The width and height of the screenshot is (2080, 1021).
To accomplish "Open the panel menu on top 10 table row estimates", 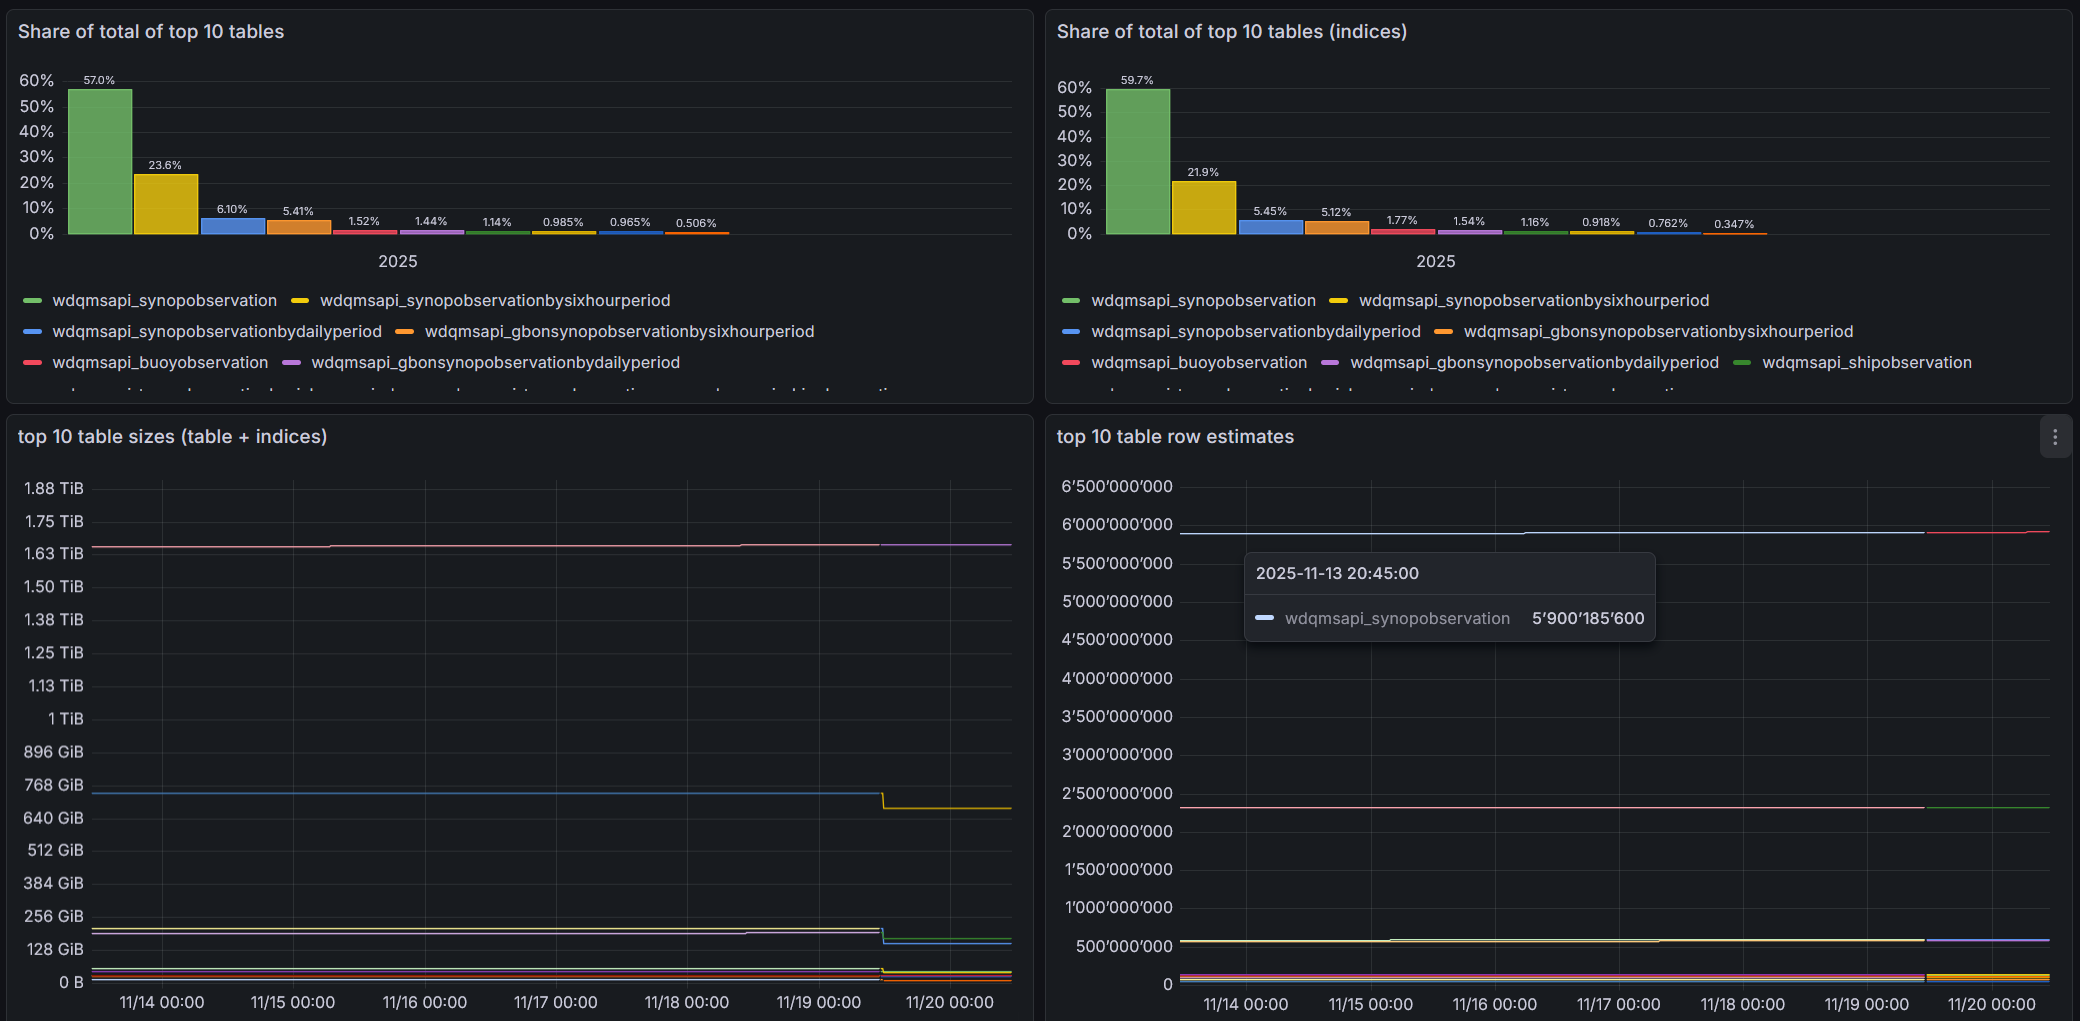I will 2056,437.
